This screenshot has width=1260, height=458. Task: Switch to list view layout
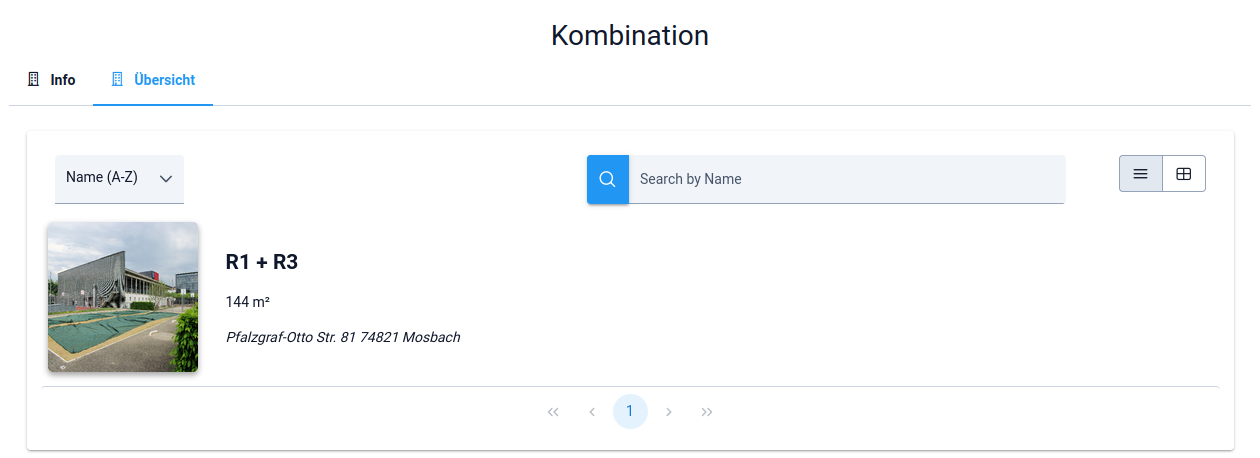[1140, 174]
